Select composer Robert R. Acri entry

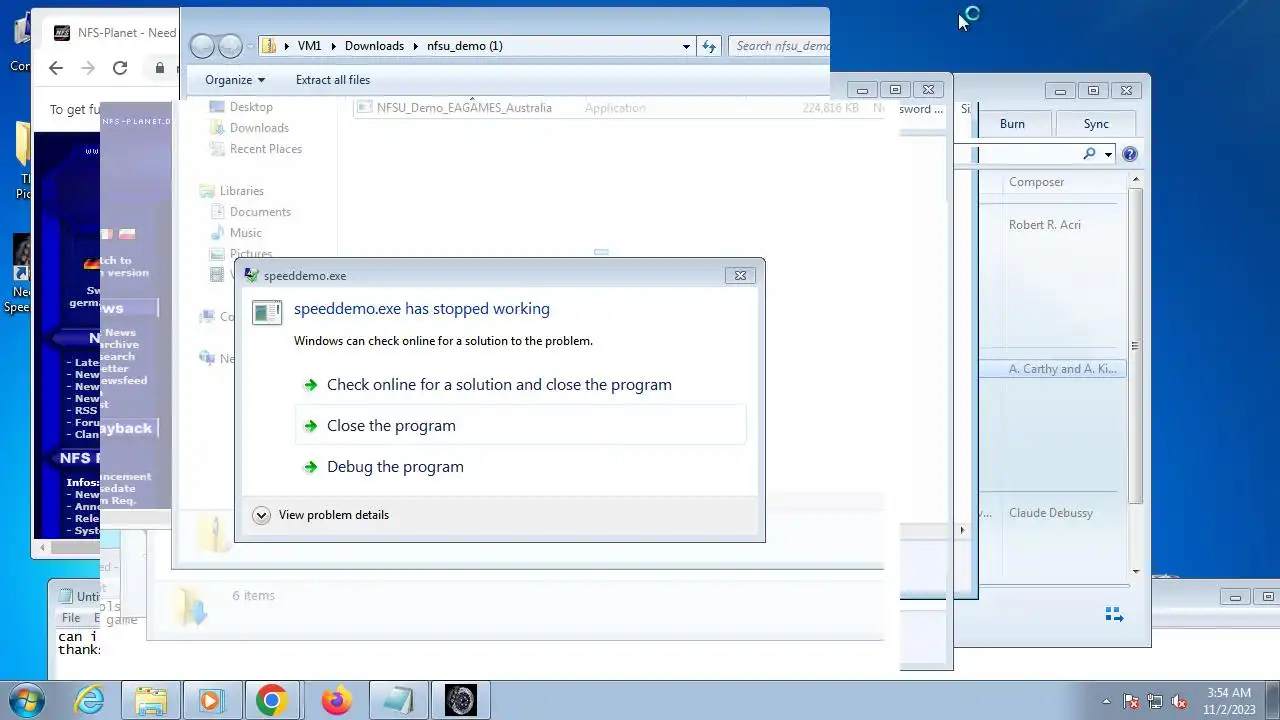pos(1045,225)
